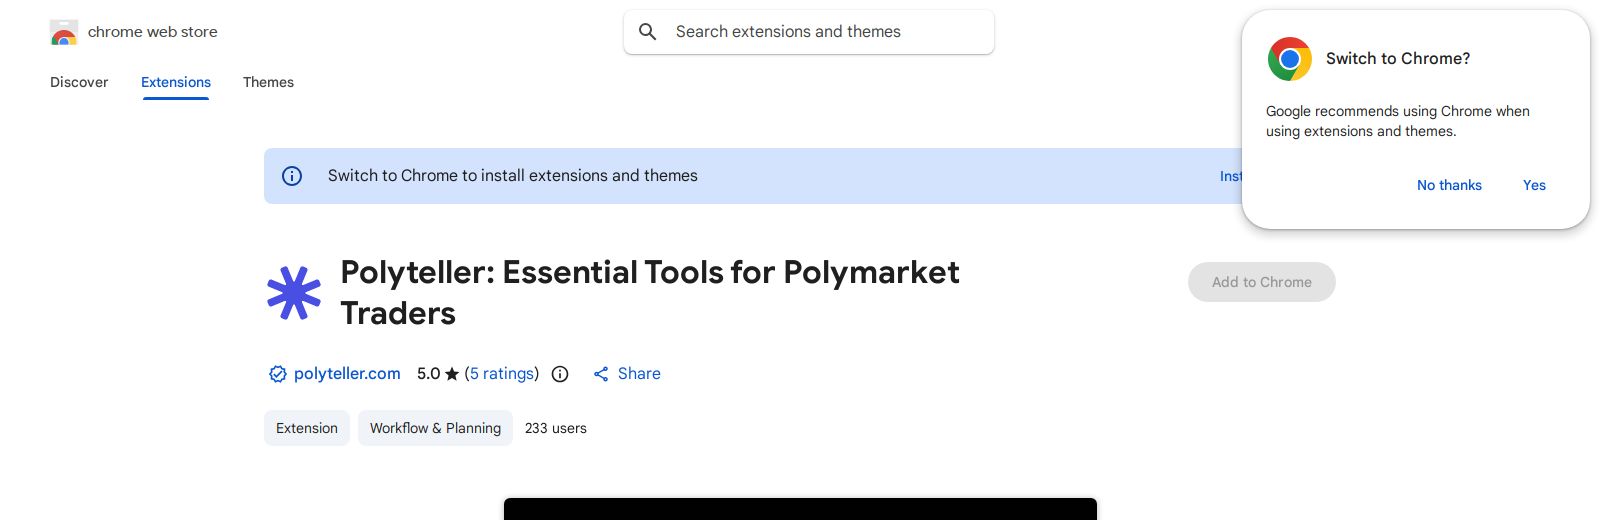1600x520 pixels.
Task: Click the Chrome logo in the popup
Action: tap(1289, 59)
